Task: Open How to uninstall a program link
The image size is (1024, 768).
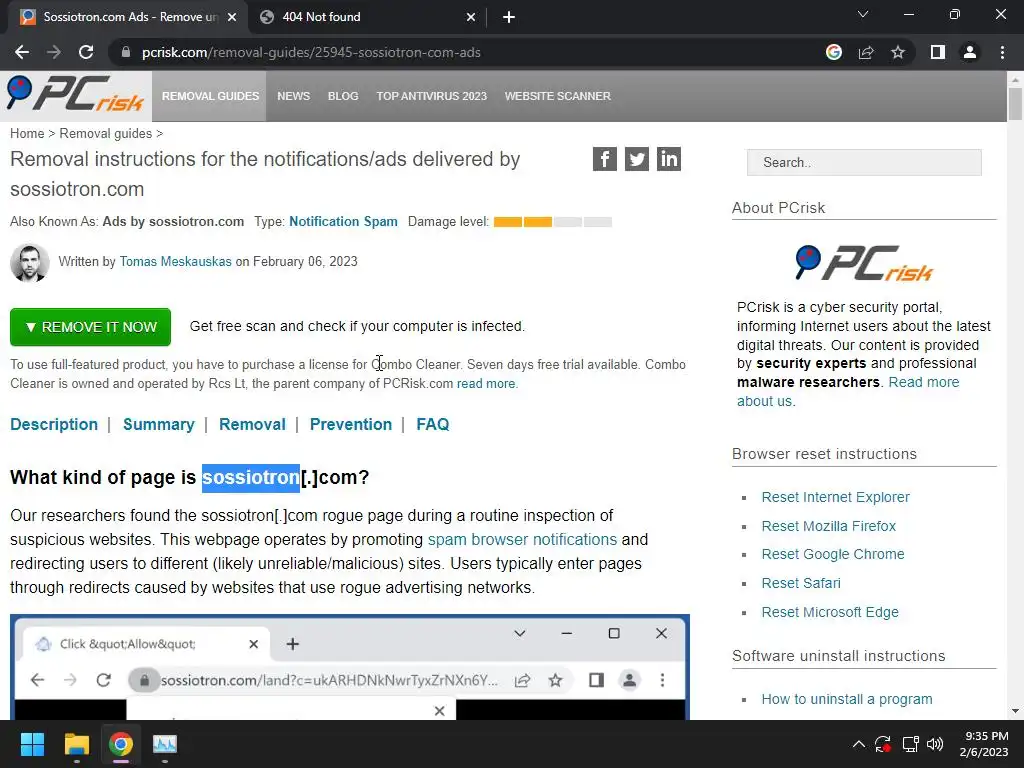Action: click(x=847, y=699)
